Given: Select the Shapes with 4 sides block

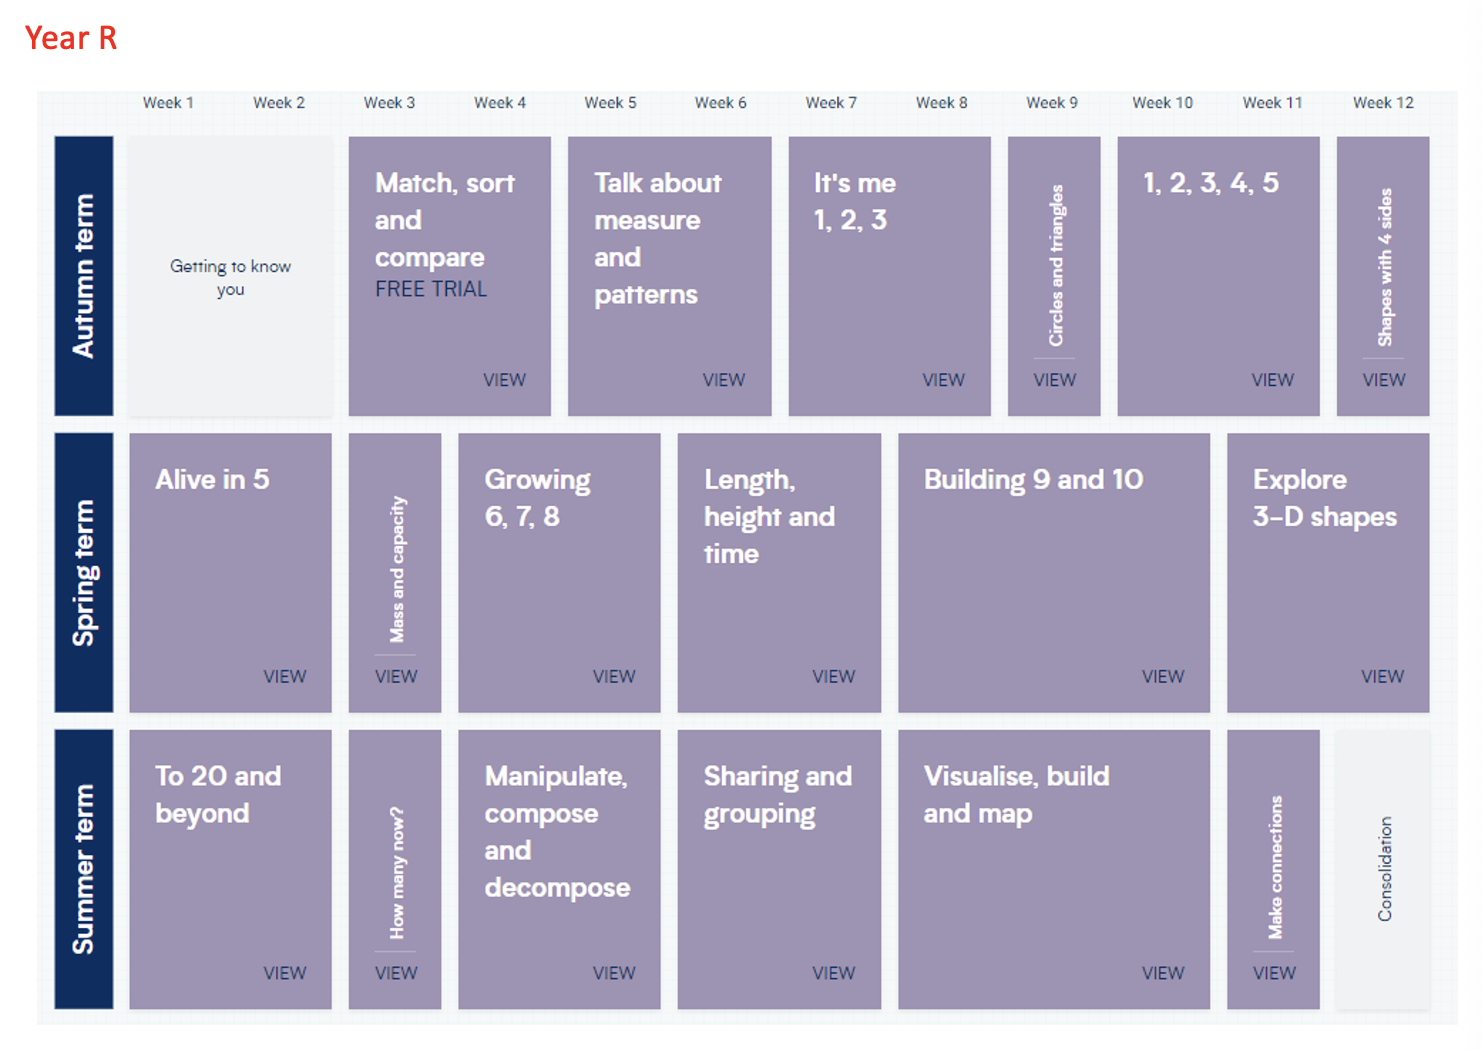Looking at the screenshot, I should pos(1383,275).
